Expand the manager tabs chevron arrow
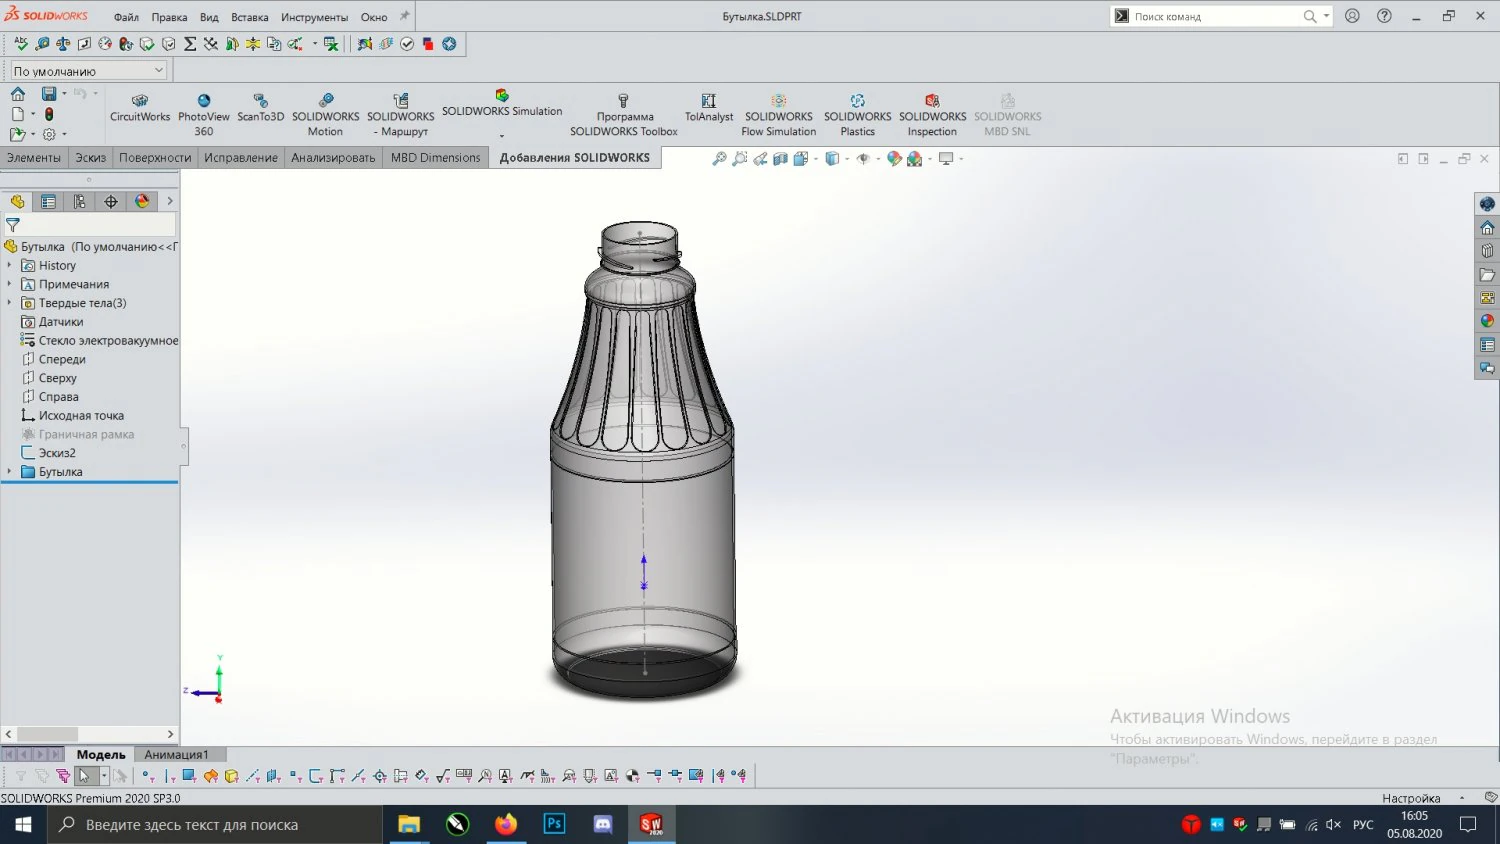 pyautogui.click(x=170, y=201)
